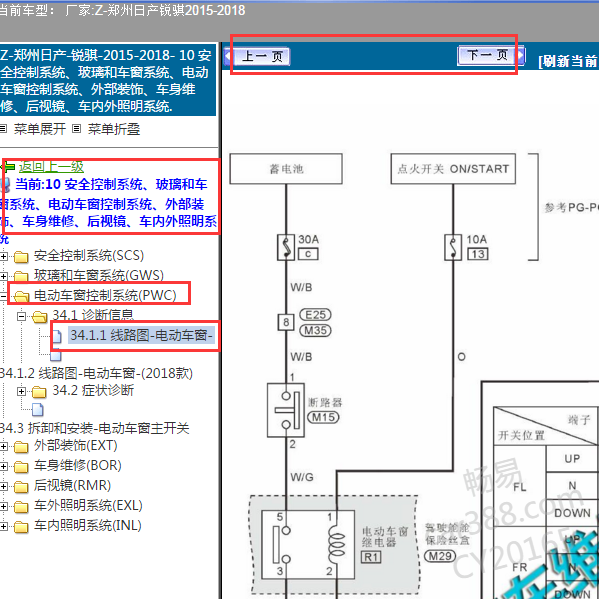Click the 上一页 previous page button

point(261,57)
